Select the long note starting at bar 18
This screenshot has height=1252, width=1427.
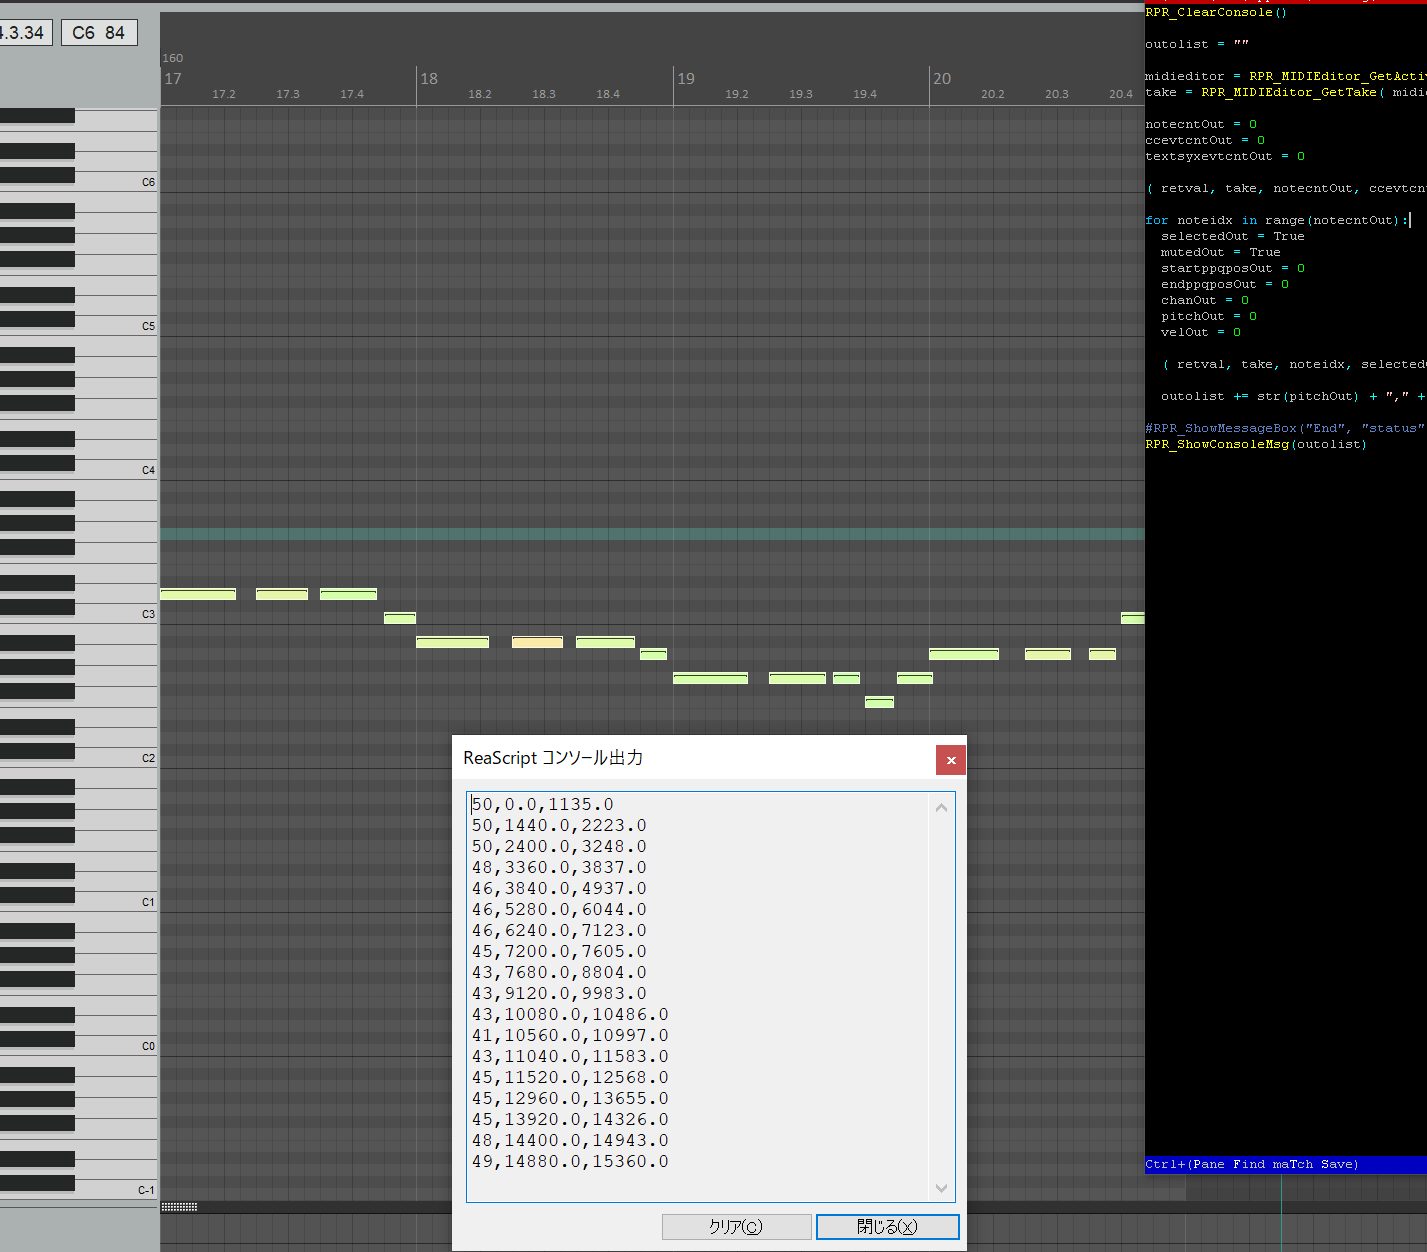pyautogui.click(x=452, y=642)
